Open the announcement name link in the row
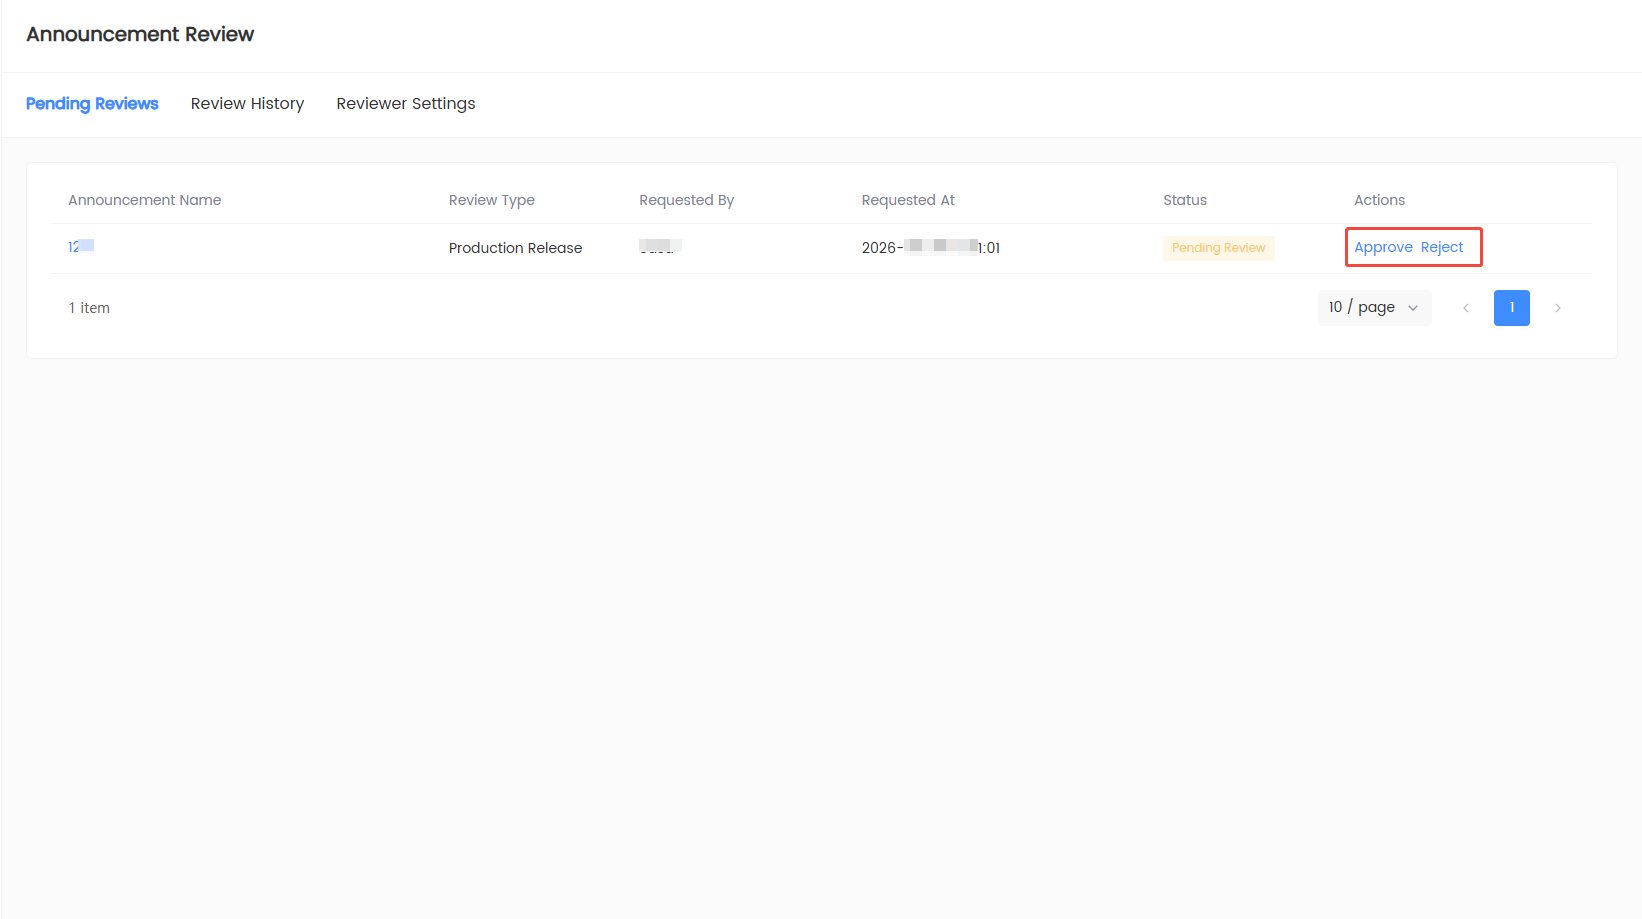The width and height of the screenshot is (1642, 919). click(81, 246)
